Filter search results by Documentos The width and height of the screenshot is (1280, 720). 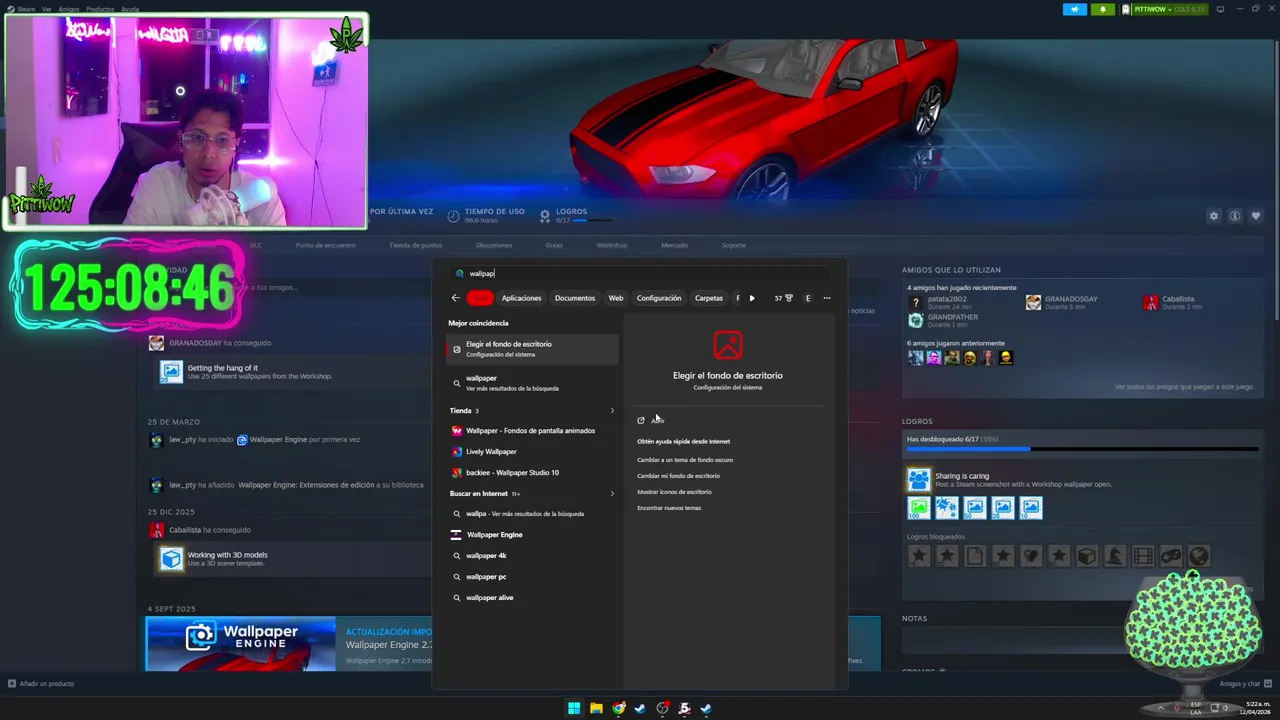pyautogui.click(x=575, y=298)
